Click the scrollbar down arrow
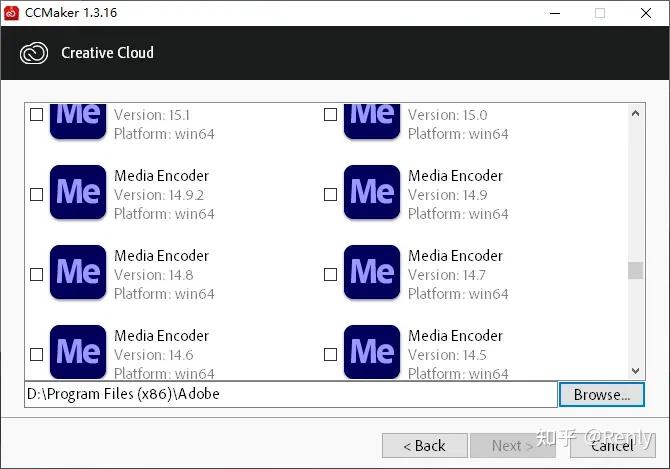 pyautogui.click(x=635, y=371)
